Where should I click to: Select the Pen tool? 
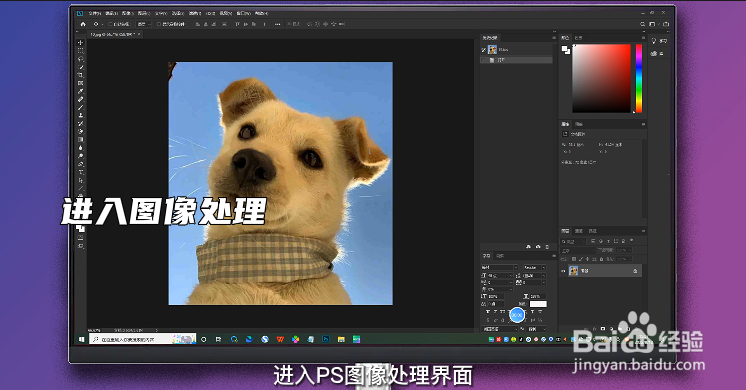point(80,164)
